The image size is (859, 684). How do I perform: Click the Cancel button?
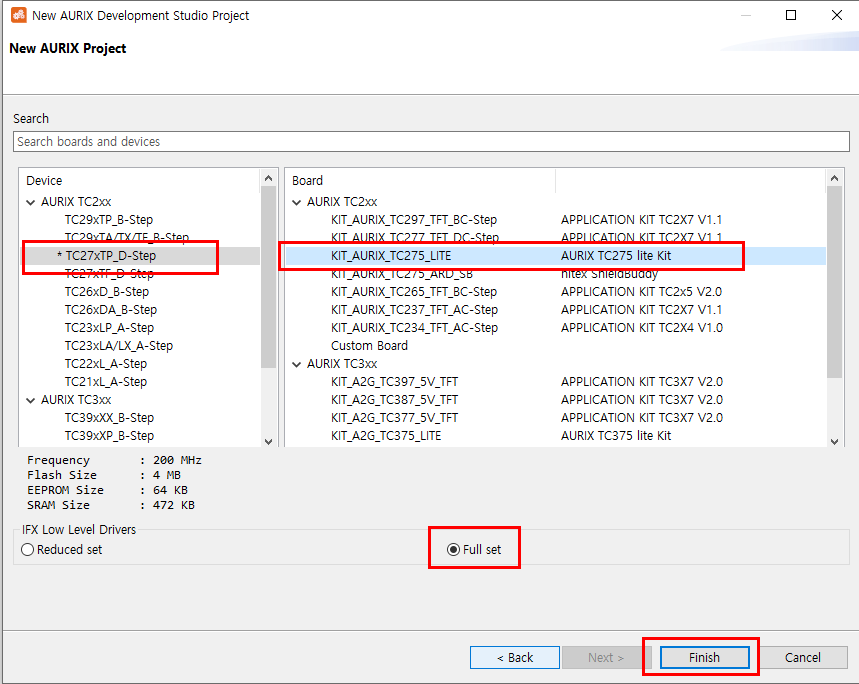point(803,657)
